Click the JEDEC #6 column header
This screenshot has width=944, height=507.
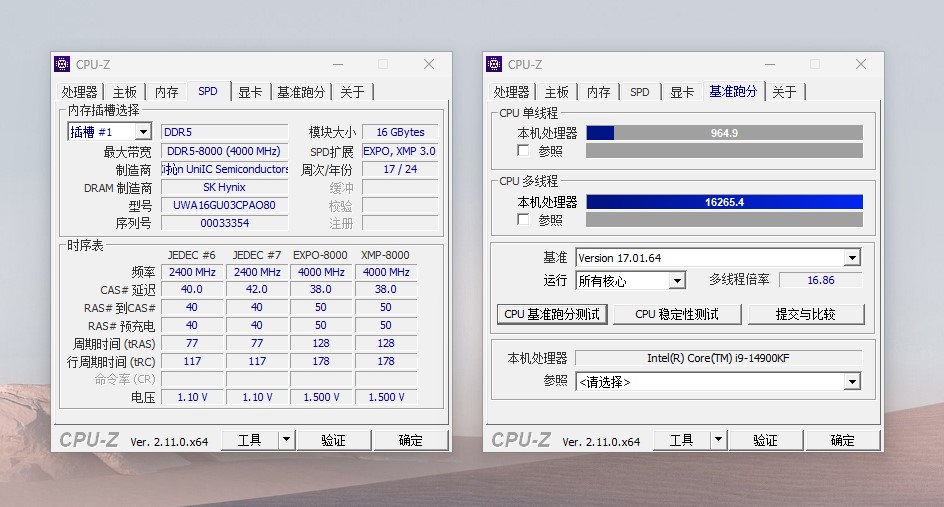click(x=191, y=255)
